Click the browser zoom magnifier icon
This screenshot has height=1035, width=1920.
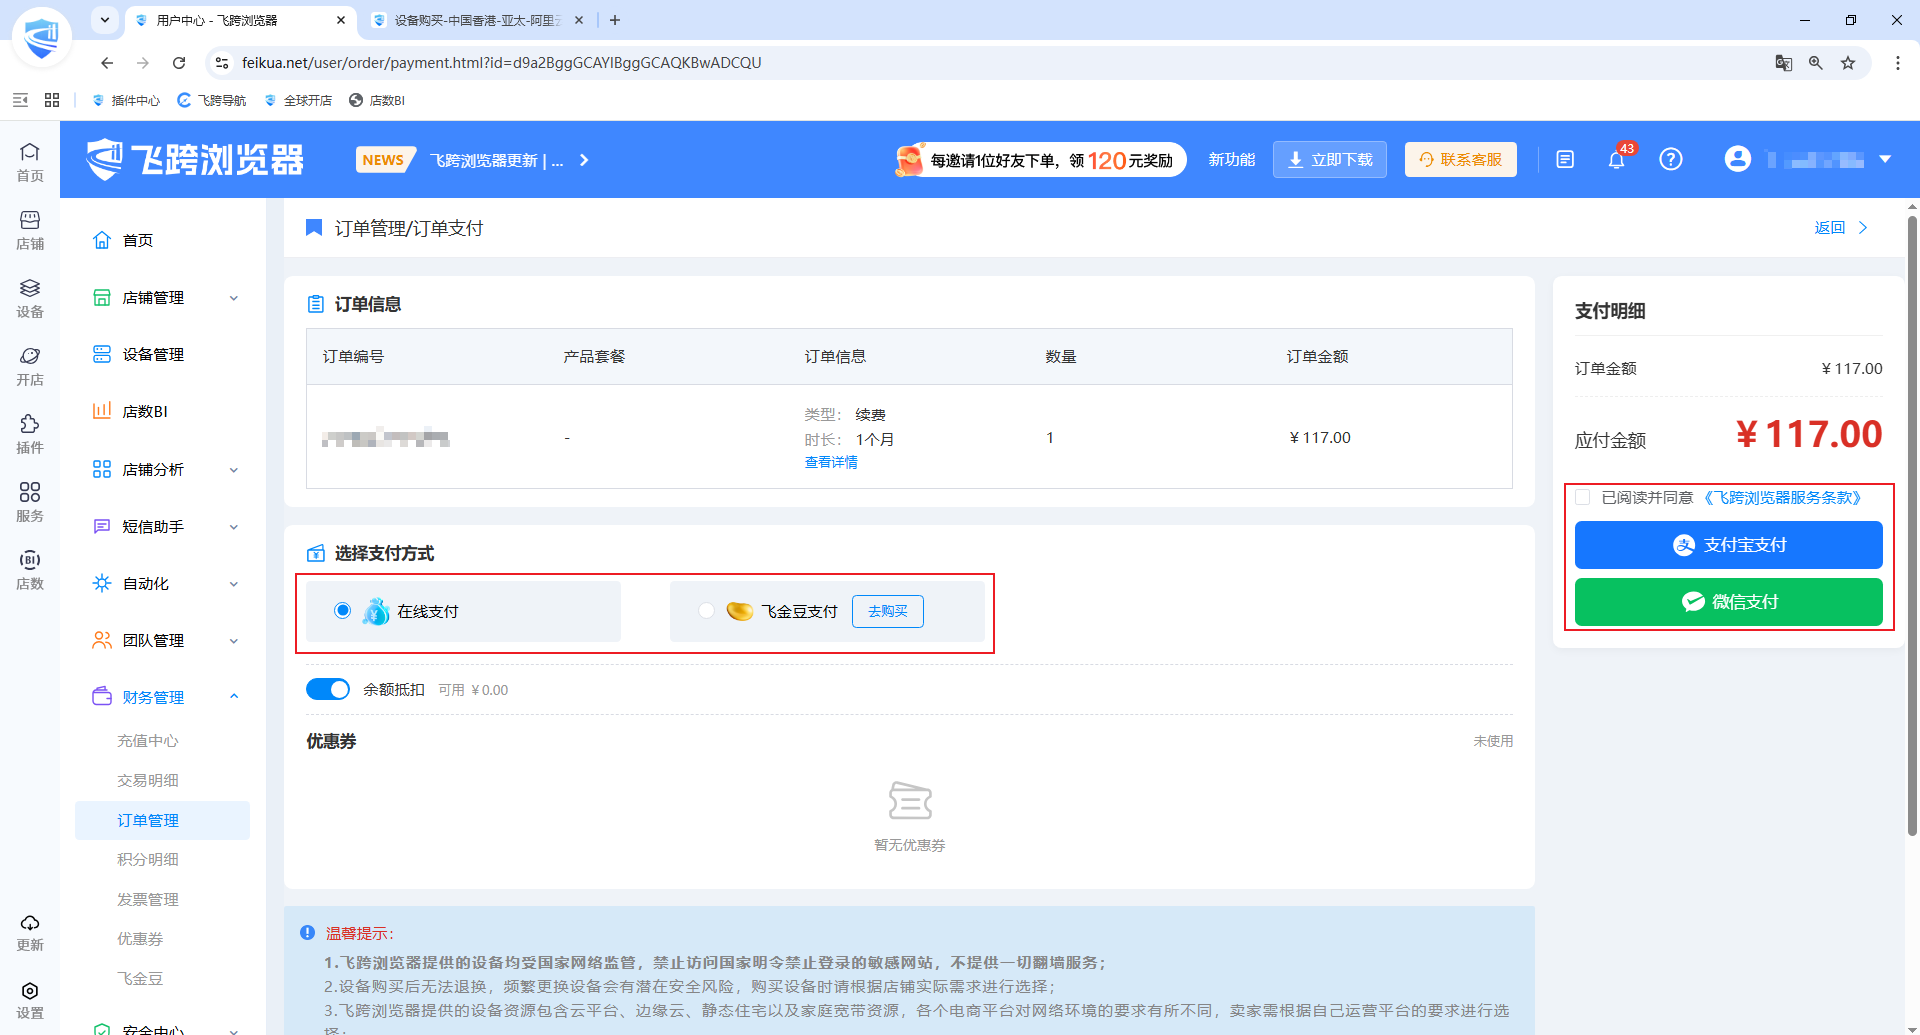click(x=1816, y=63)
